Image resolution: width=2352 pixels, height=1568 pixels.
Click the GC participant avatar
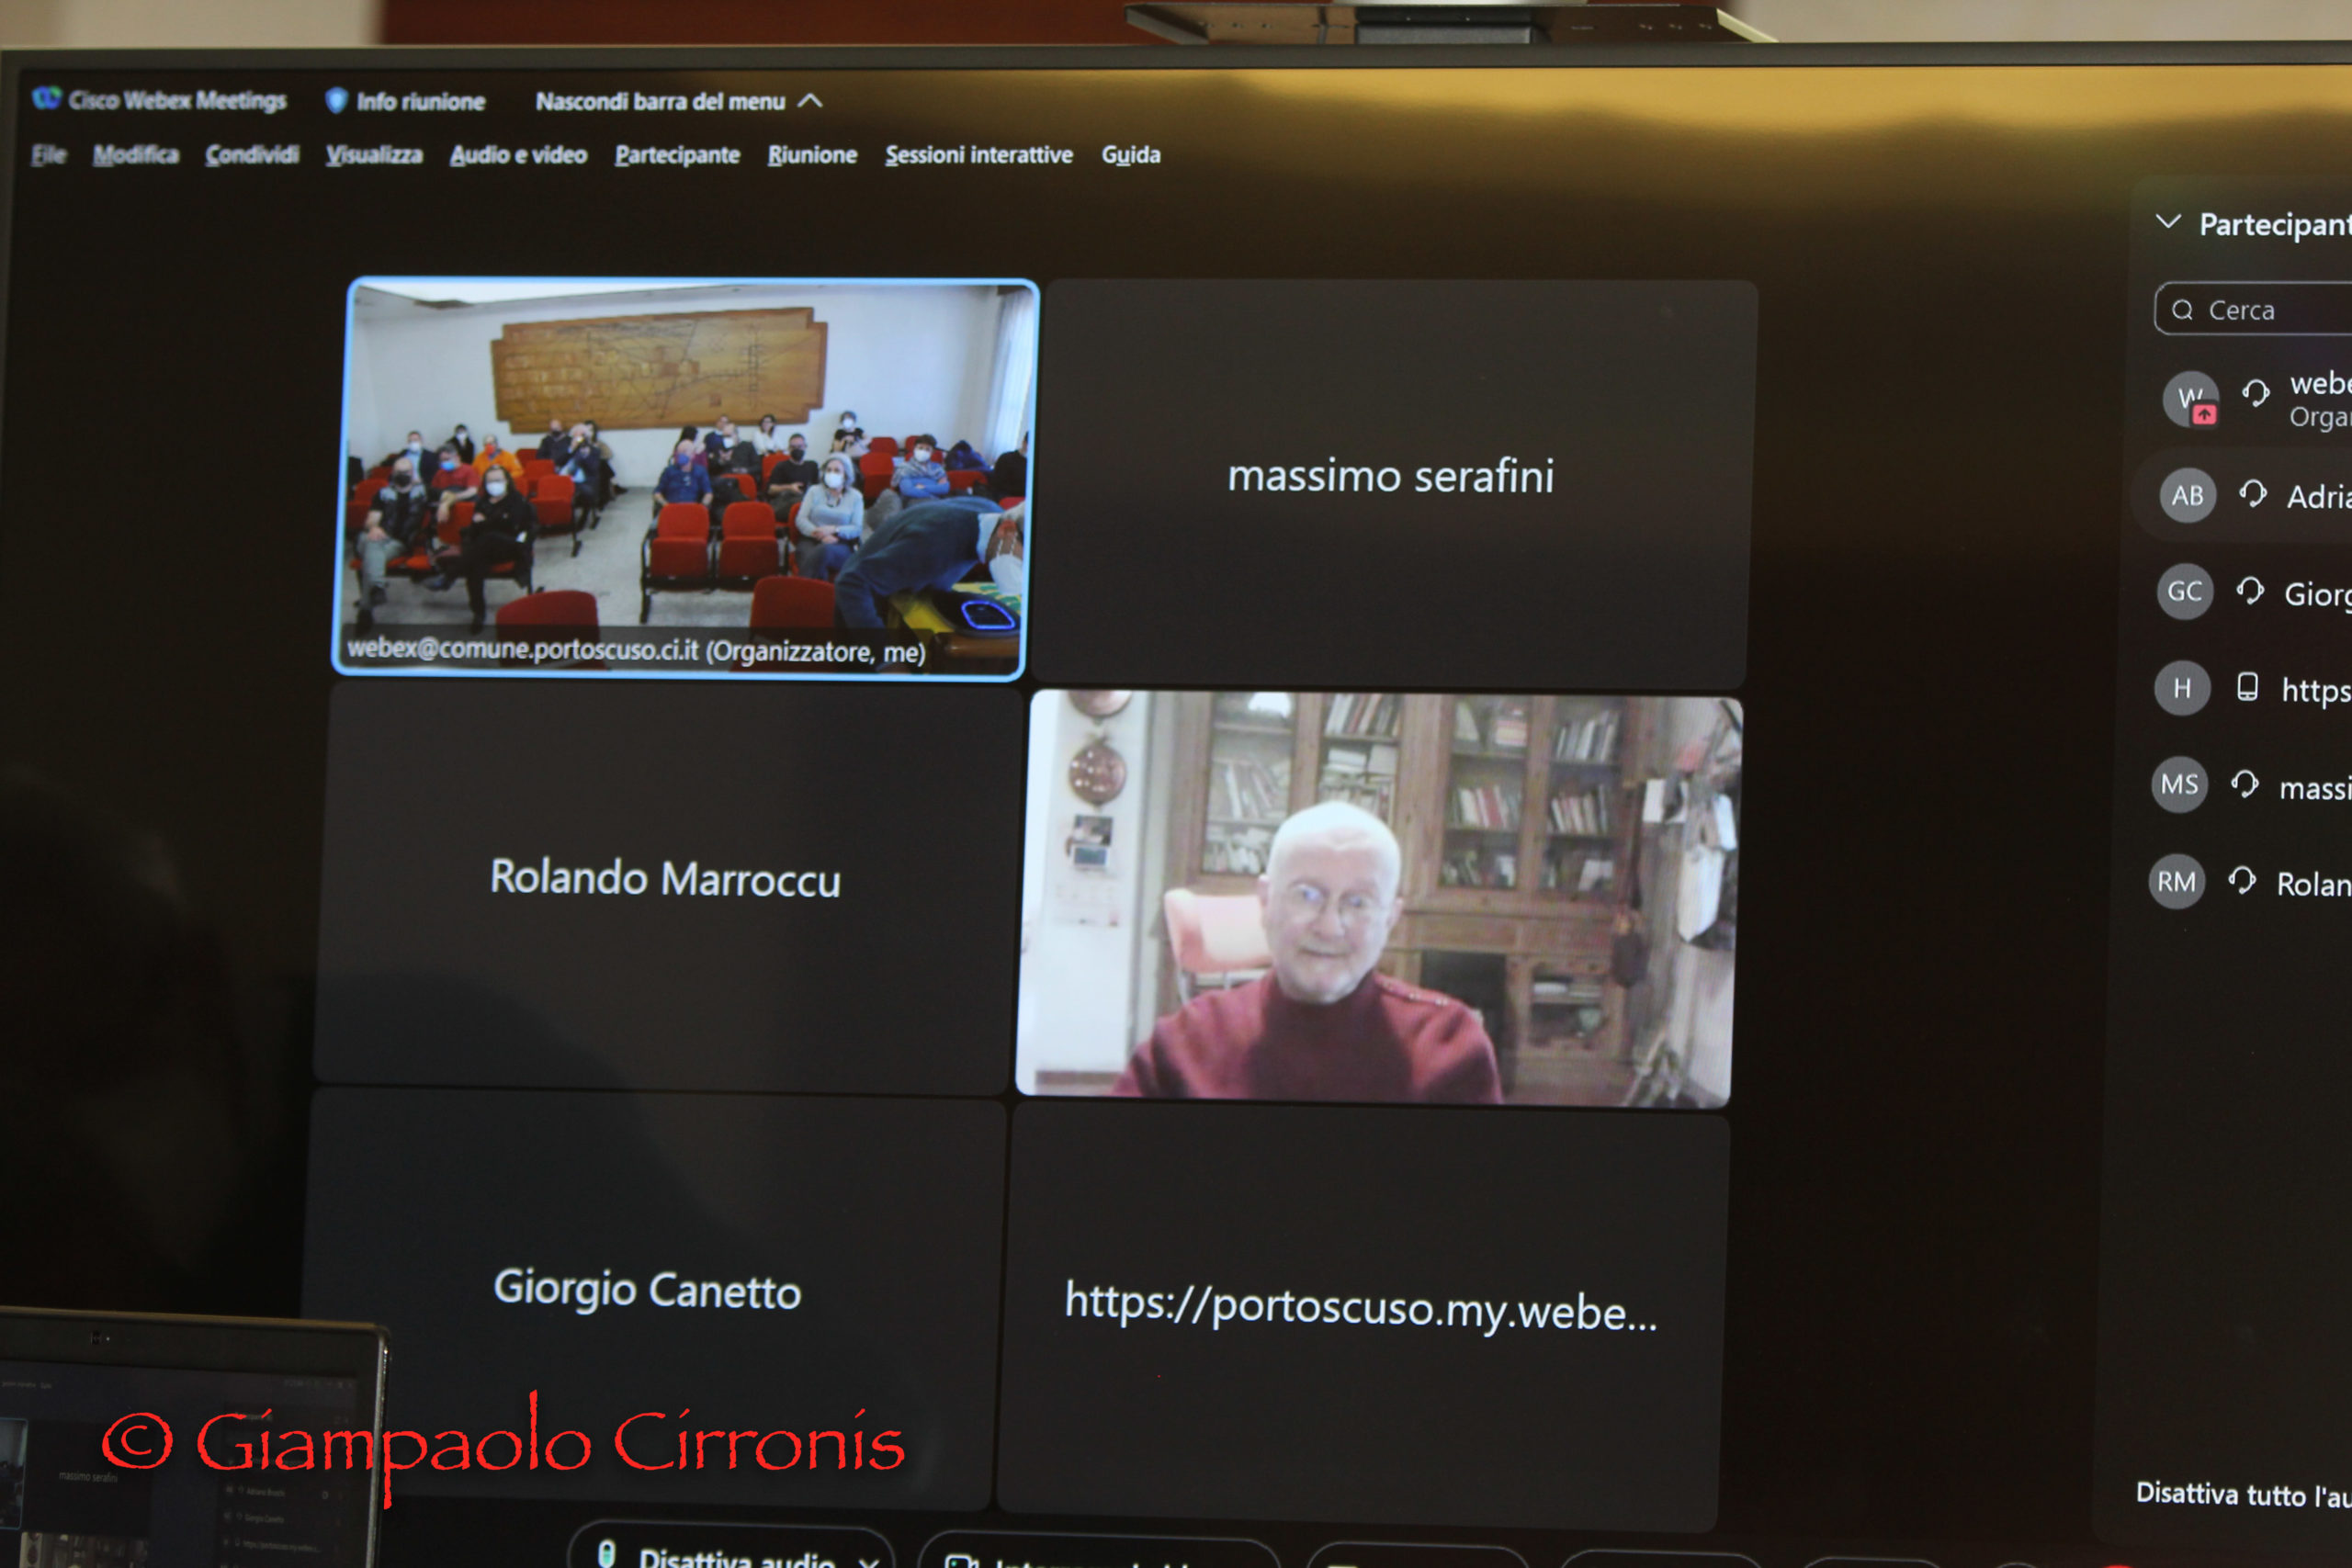[x=2184, y=592]
